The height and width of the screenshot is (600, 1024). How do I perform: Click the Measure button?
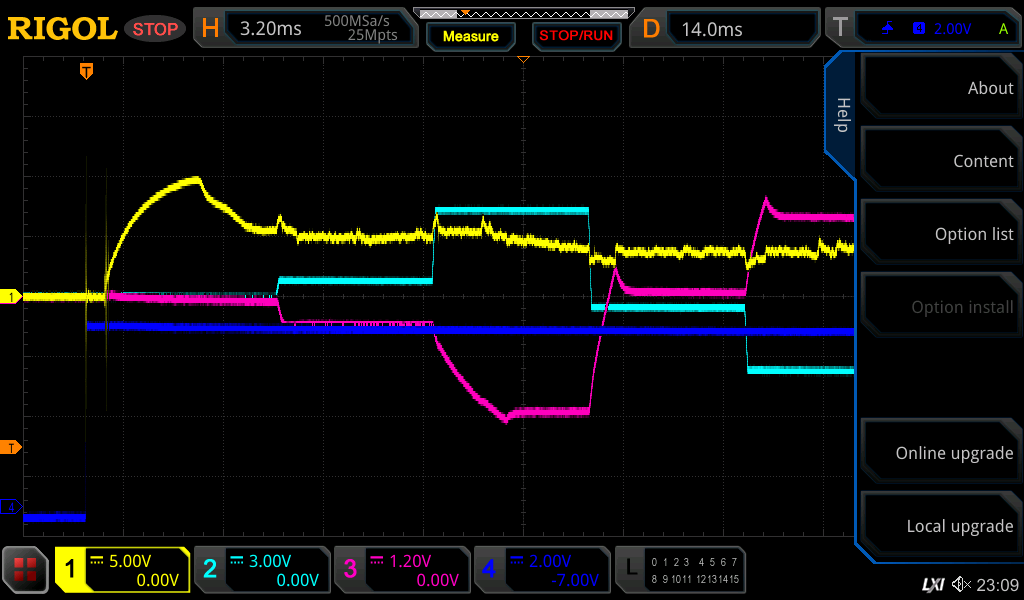[470, 36]
